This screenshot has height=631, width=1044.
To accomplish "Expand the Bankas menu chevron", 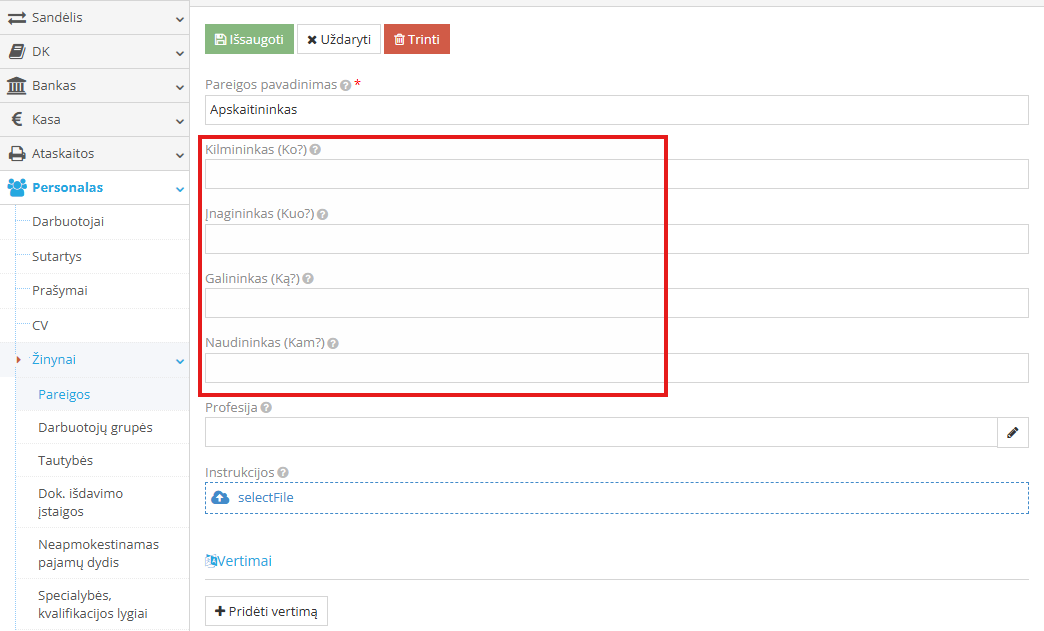I will tap(180, 87).
